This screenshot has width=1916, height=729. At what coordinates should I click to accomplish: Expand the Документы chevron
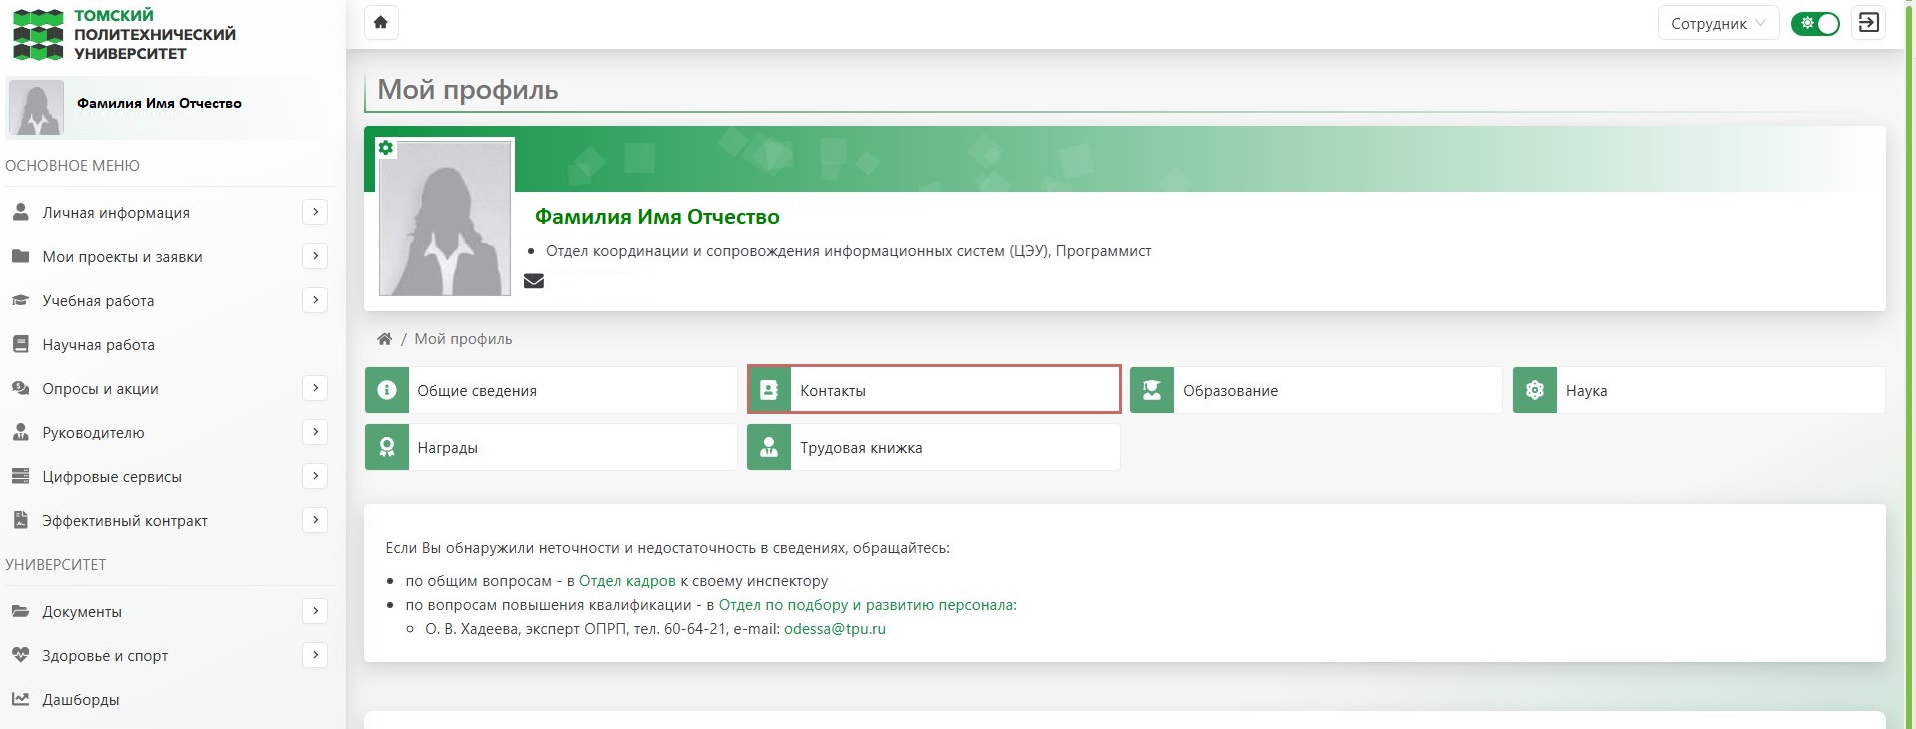pos(315,611)
